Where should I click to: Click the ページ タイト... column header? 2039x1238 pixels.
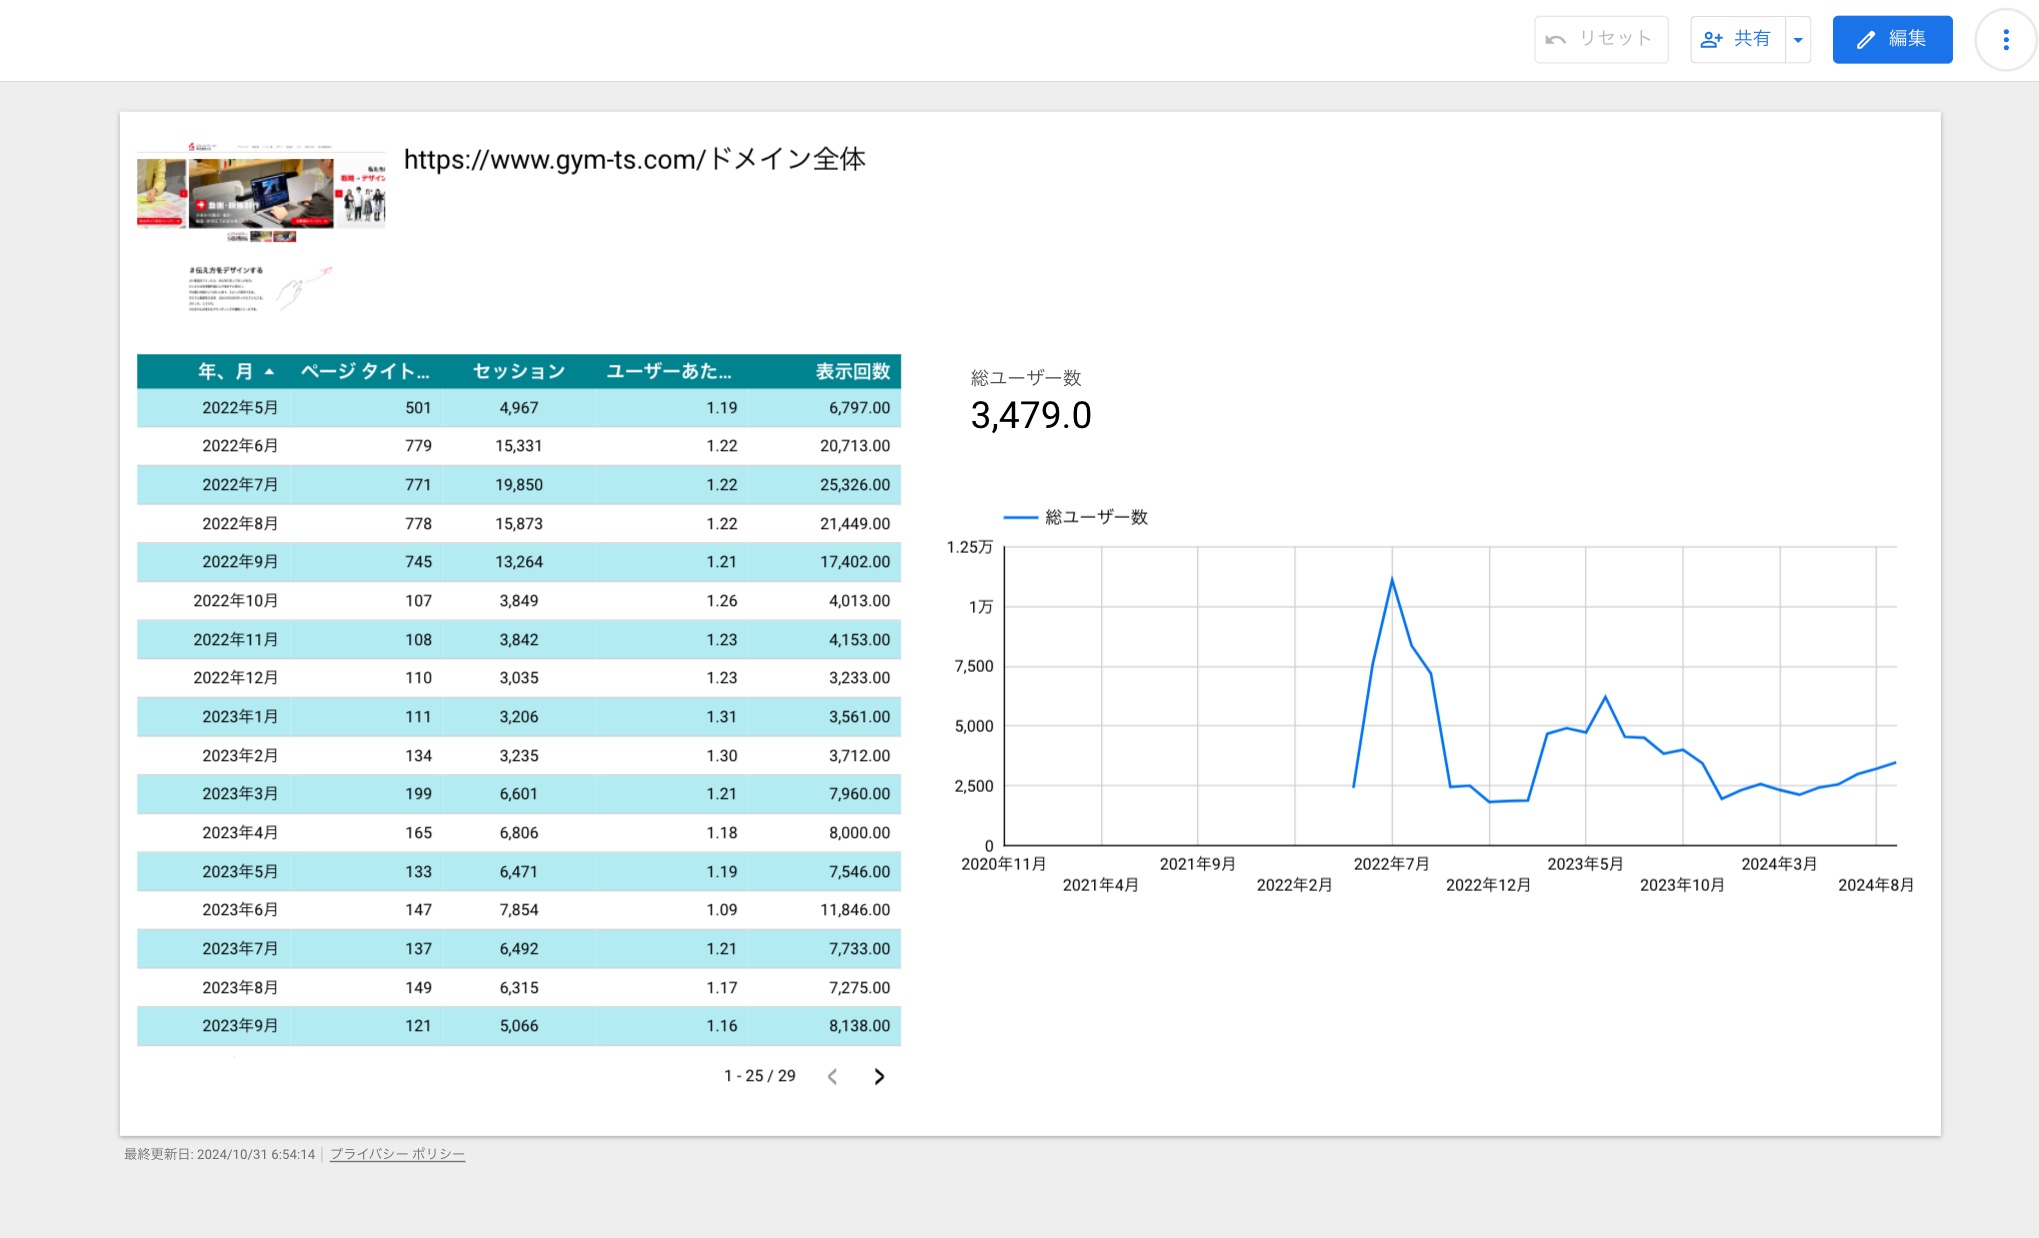coord(365,371)
